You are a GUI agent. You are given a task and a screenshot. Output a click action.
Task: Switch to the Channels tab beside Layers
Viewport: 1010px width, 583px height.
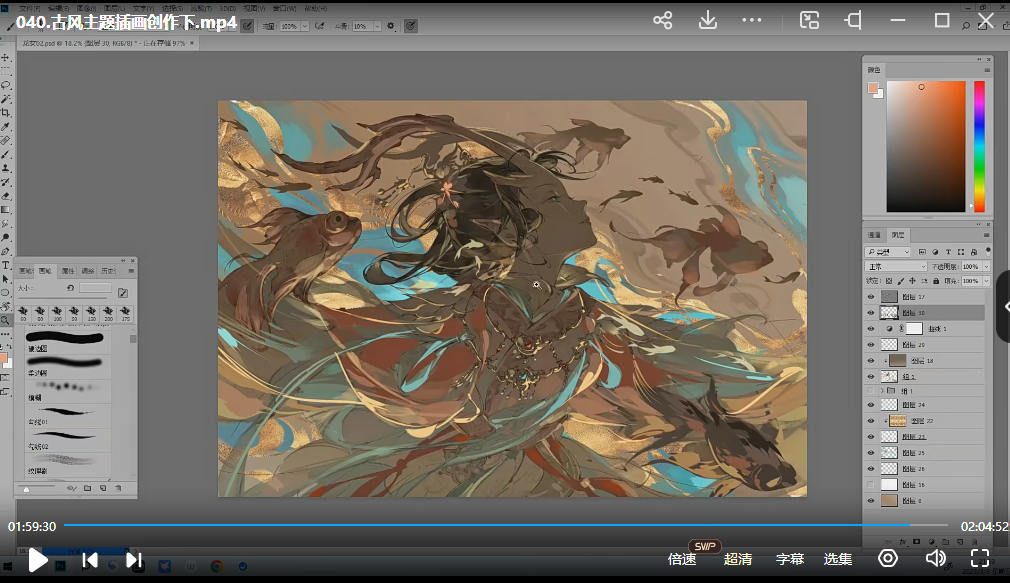(874, 235)
